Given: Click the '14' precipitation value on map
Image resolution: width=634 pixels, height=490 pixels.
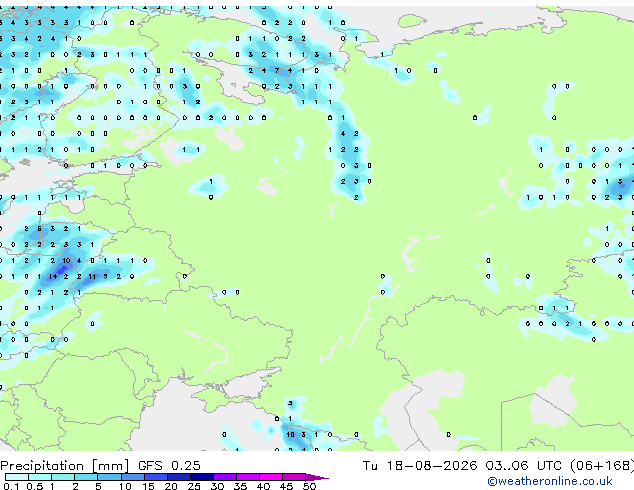Looking at the screenshot, I should pos(53,277).
